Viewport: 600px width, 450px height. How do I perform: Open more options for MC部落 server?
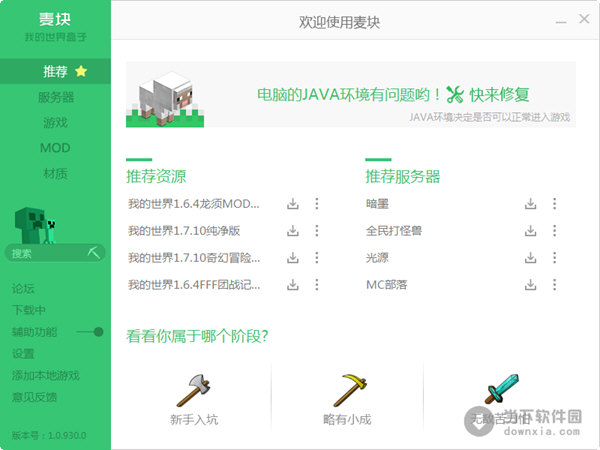pyautogui.click(x=554, y=285)
